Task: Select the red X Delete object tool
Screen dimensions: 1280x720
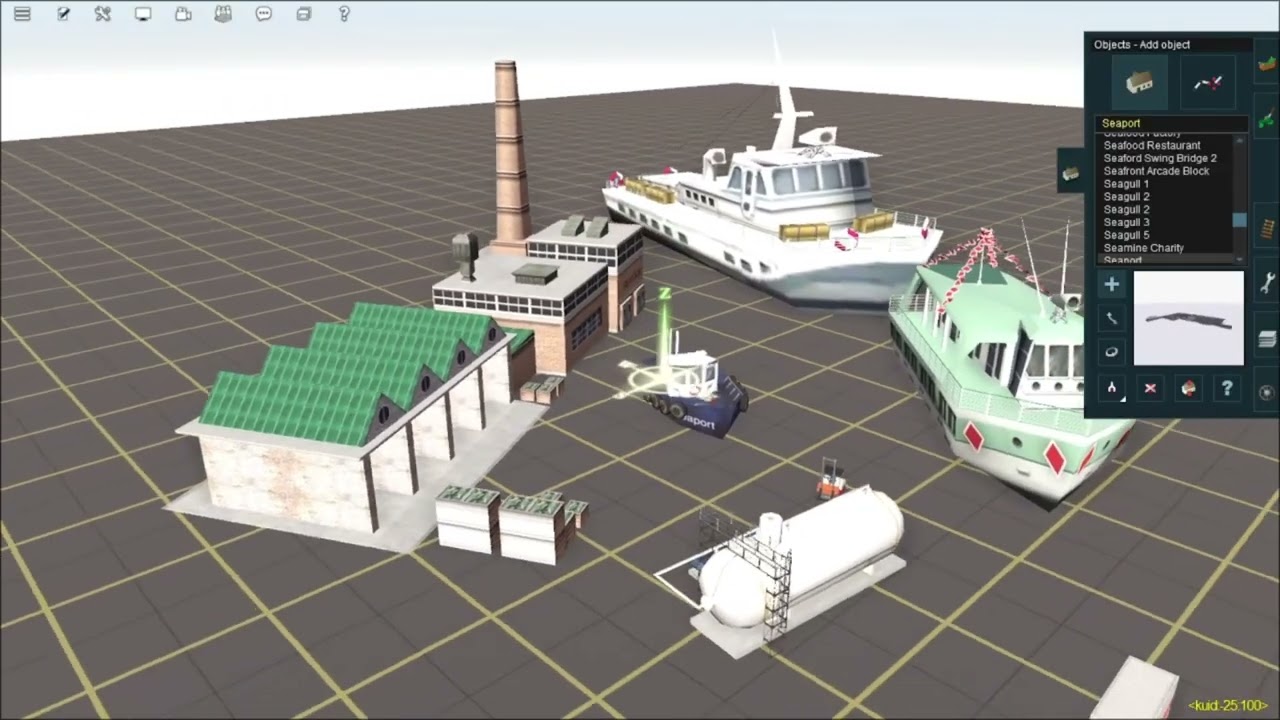Action: pyautogui.click(x=1150, y=388)
